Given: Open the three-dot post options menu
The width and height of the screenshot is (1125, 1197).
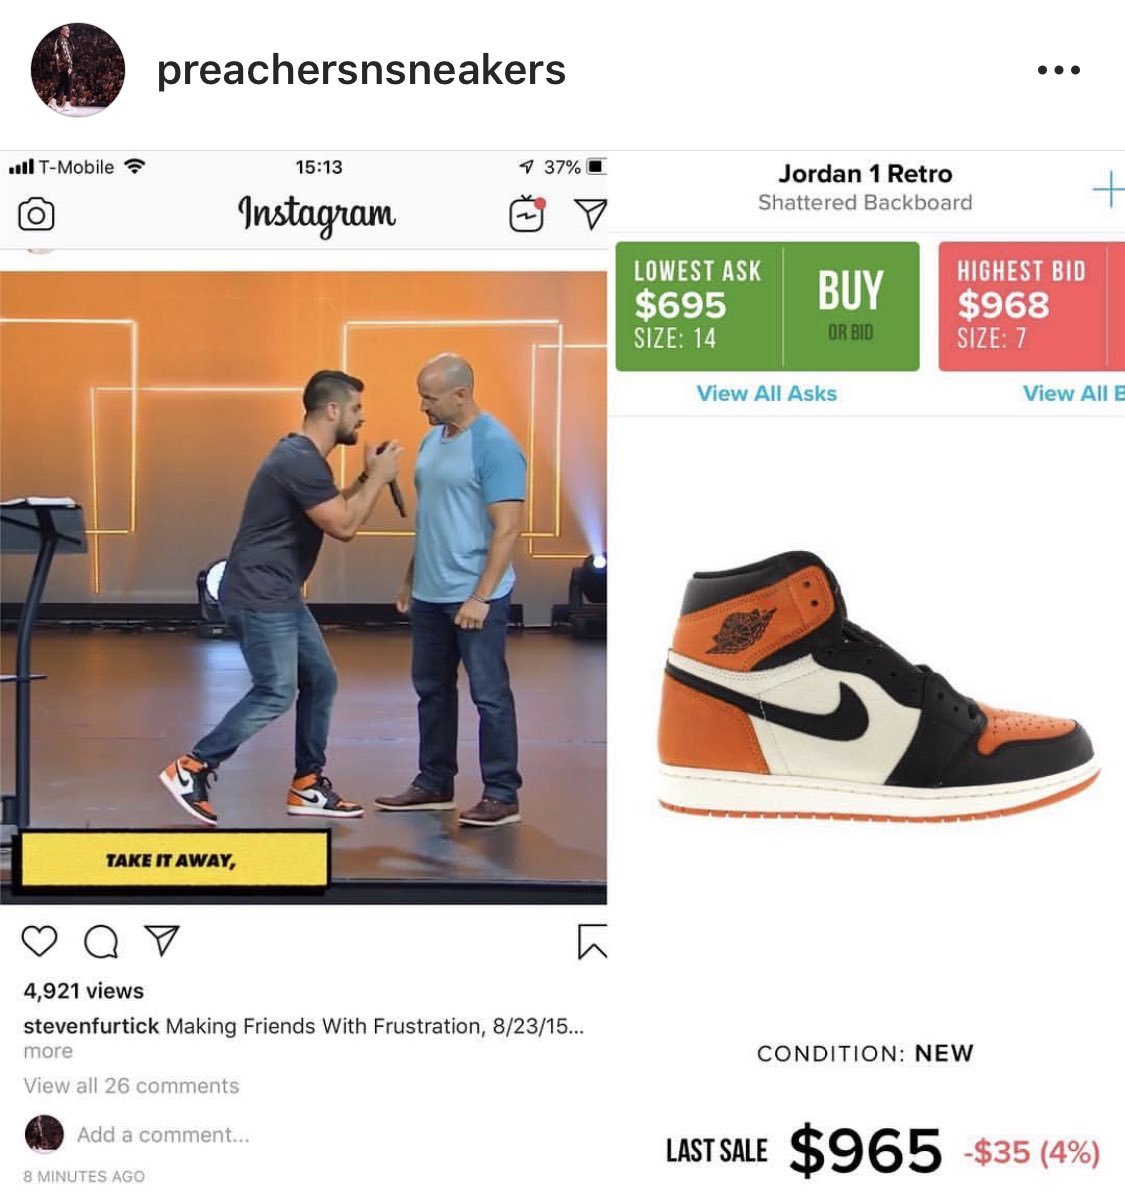Looking at the screenshot, I should click(1059, 70).
